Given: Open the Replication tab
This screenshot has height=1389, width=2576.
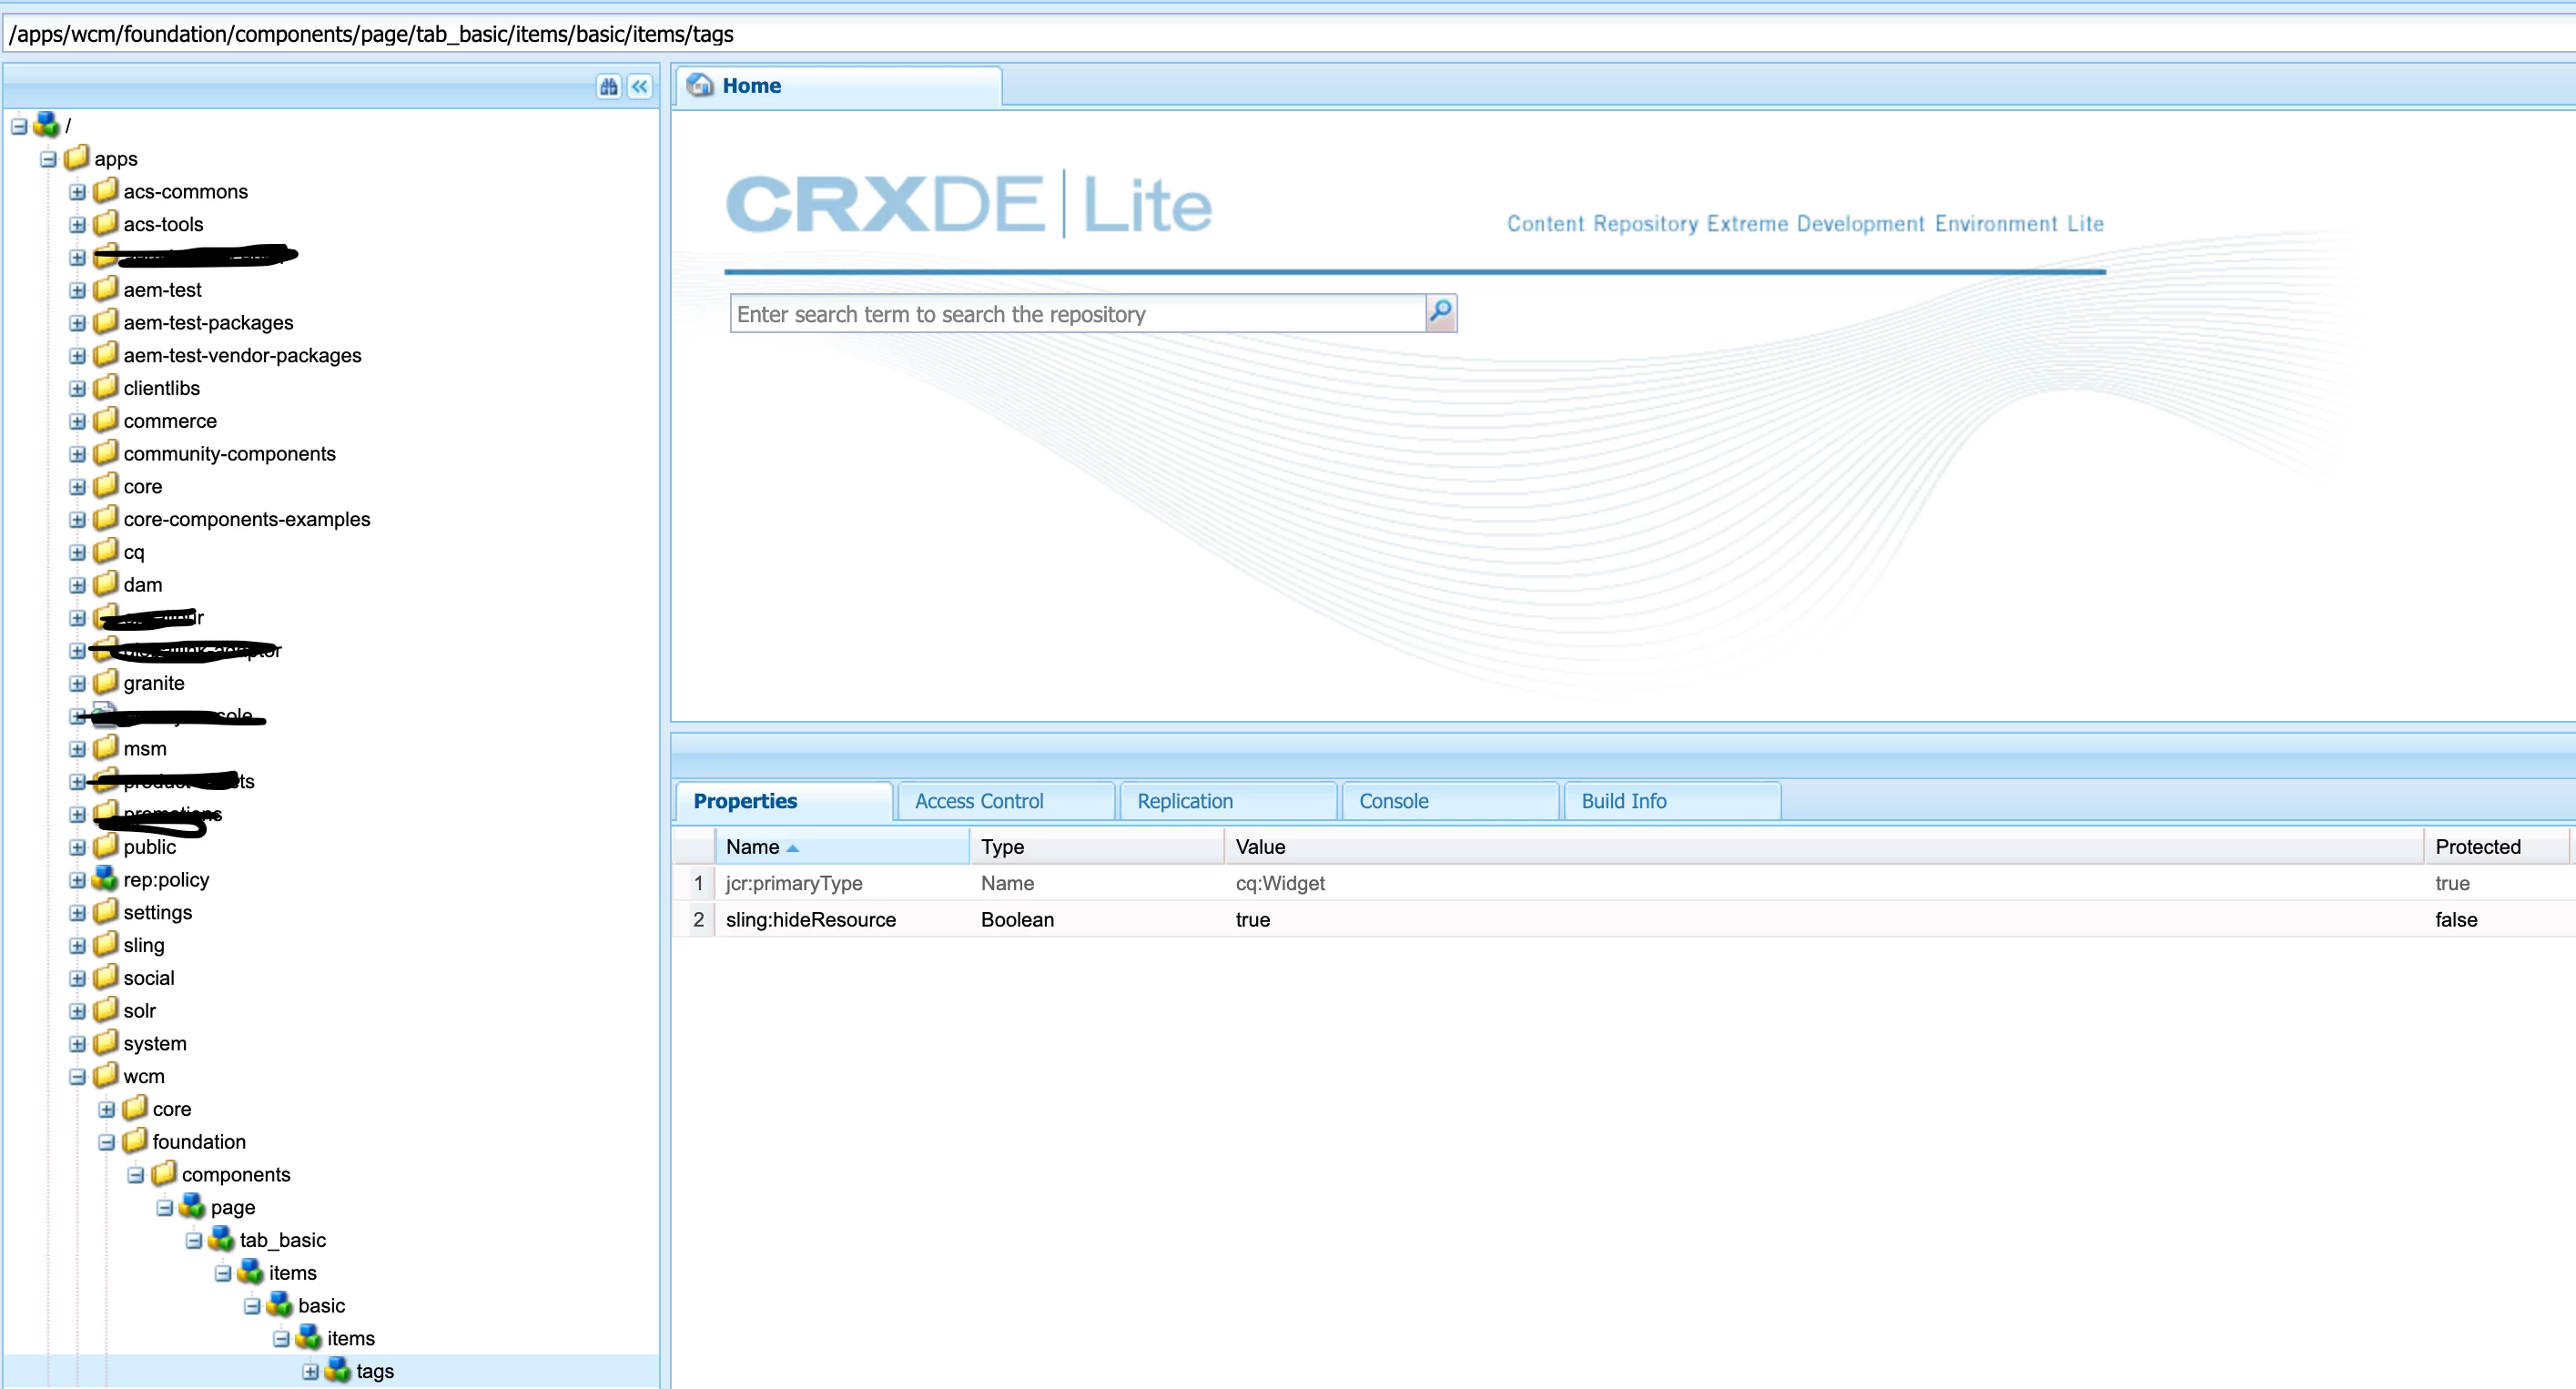Looking at the screenshot, I should click(x=1184, y=801).
